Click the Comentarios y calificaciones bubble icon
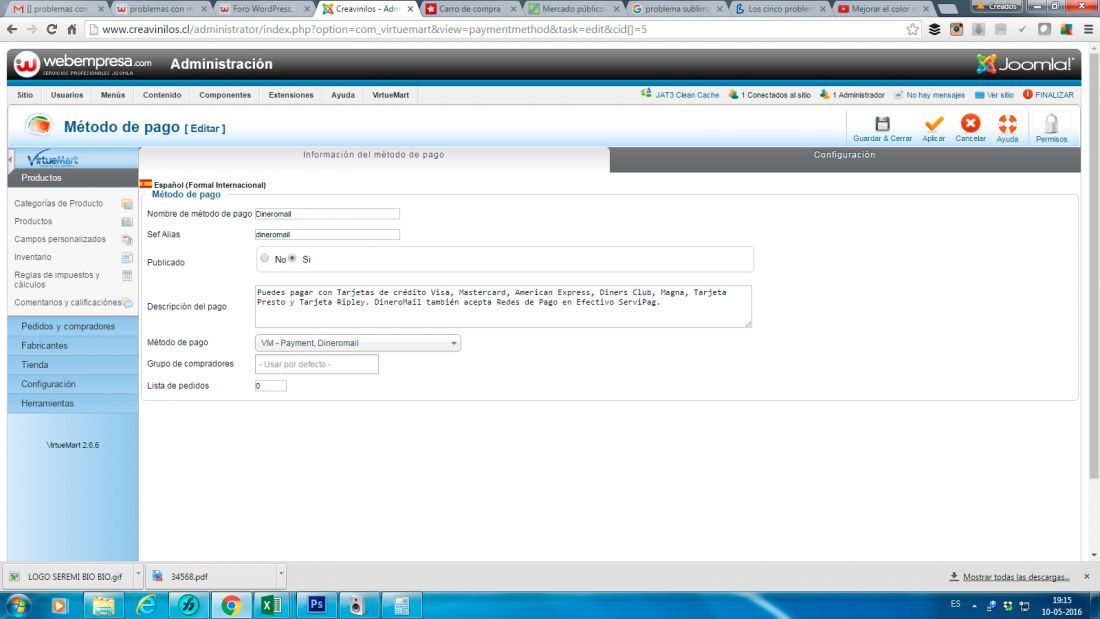Viewport: 1100px width, 619px height. click(128, 303)
